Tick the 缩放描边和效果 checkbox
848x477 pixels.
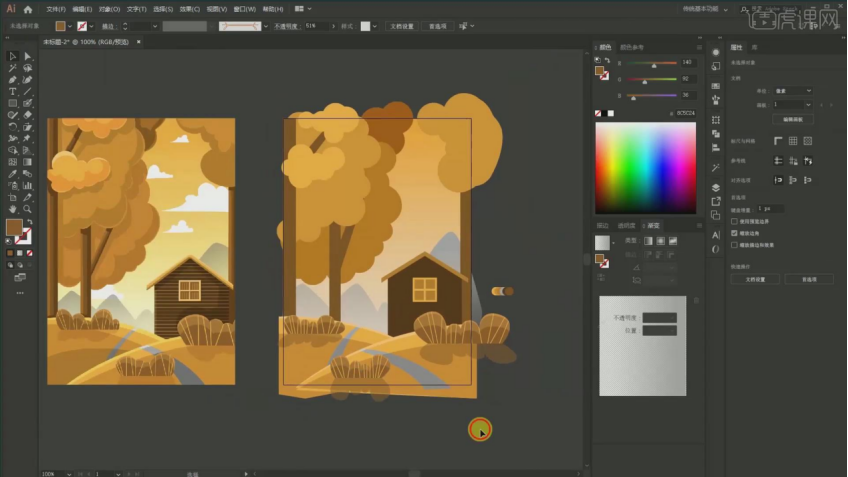(735, 245)
